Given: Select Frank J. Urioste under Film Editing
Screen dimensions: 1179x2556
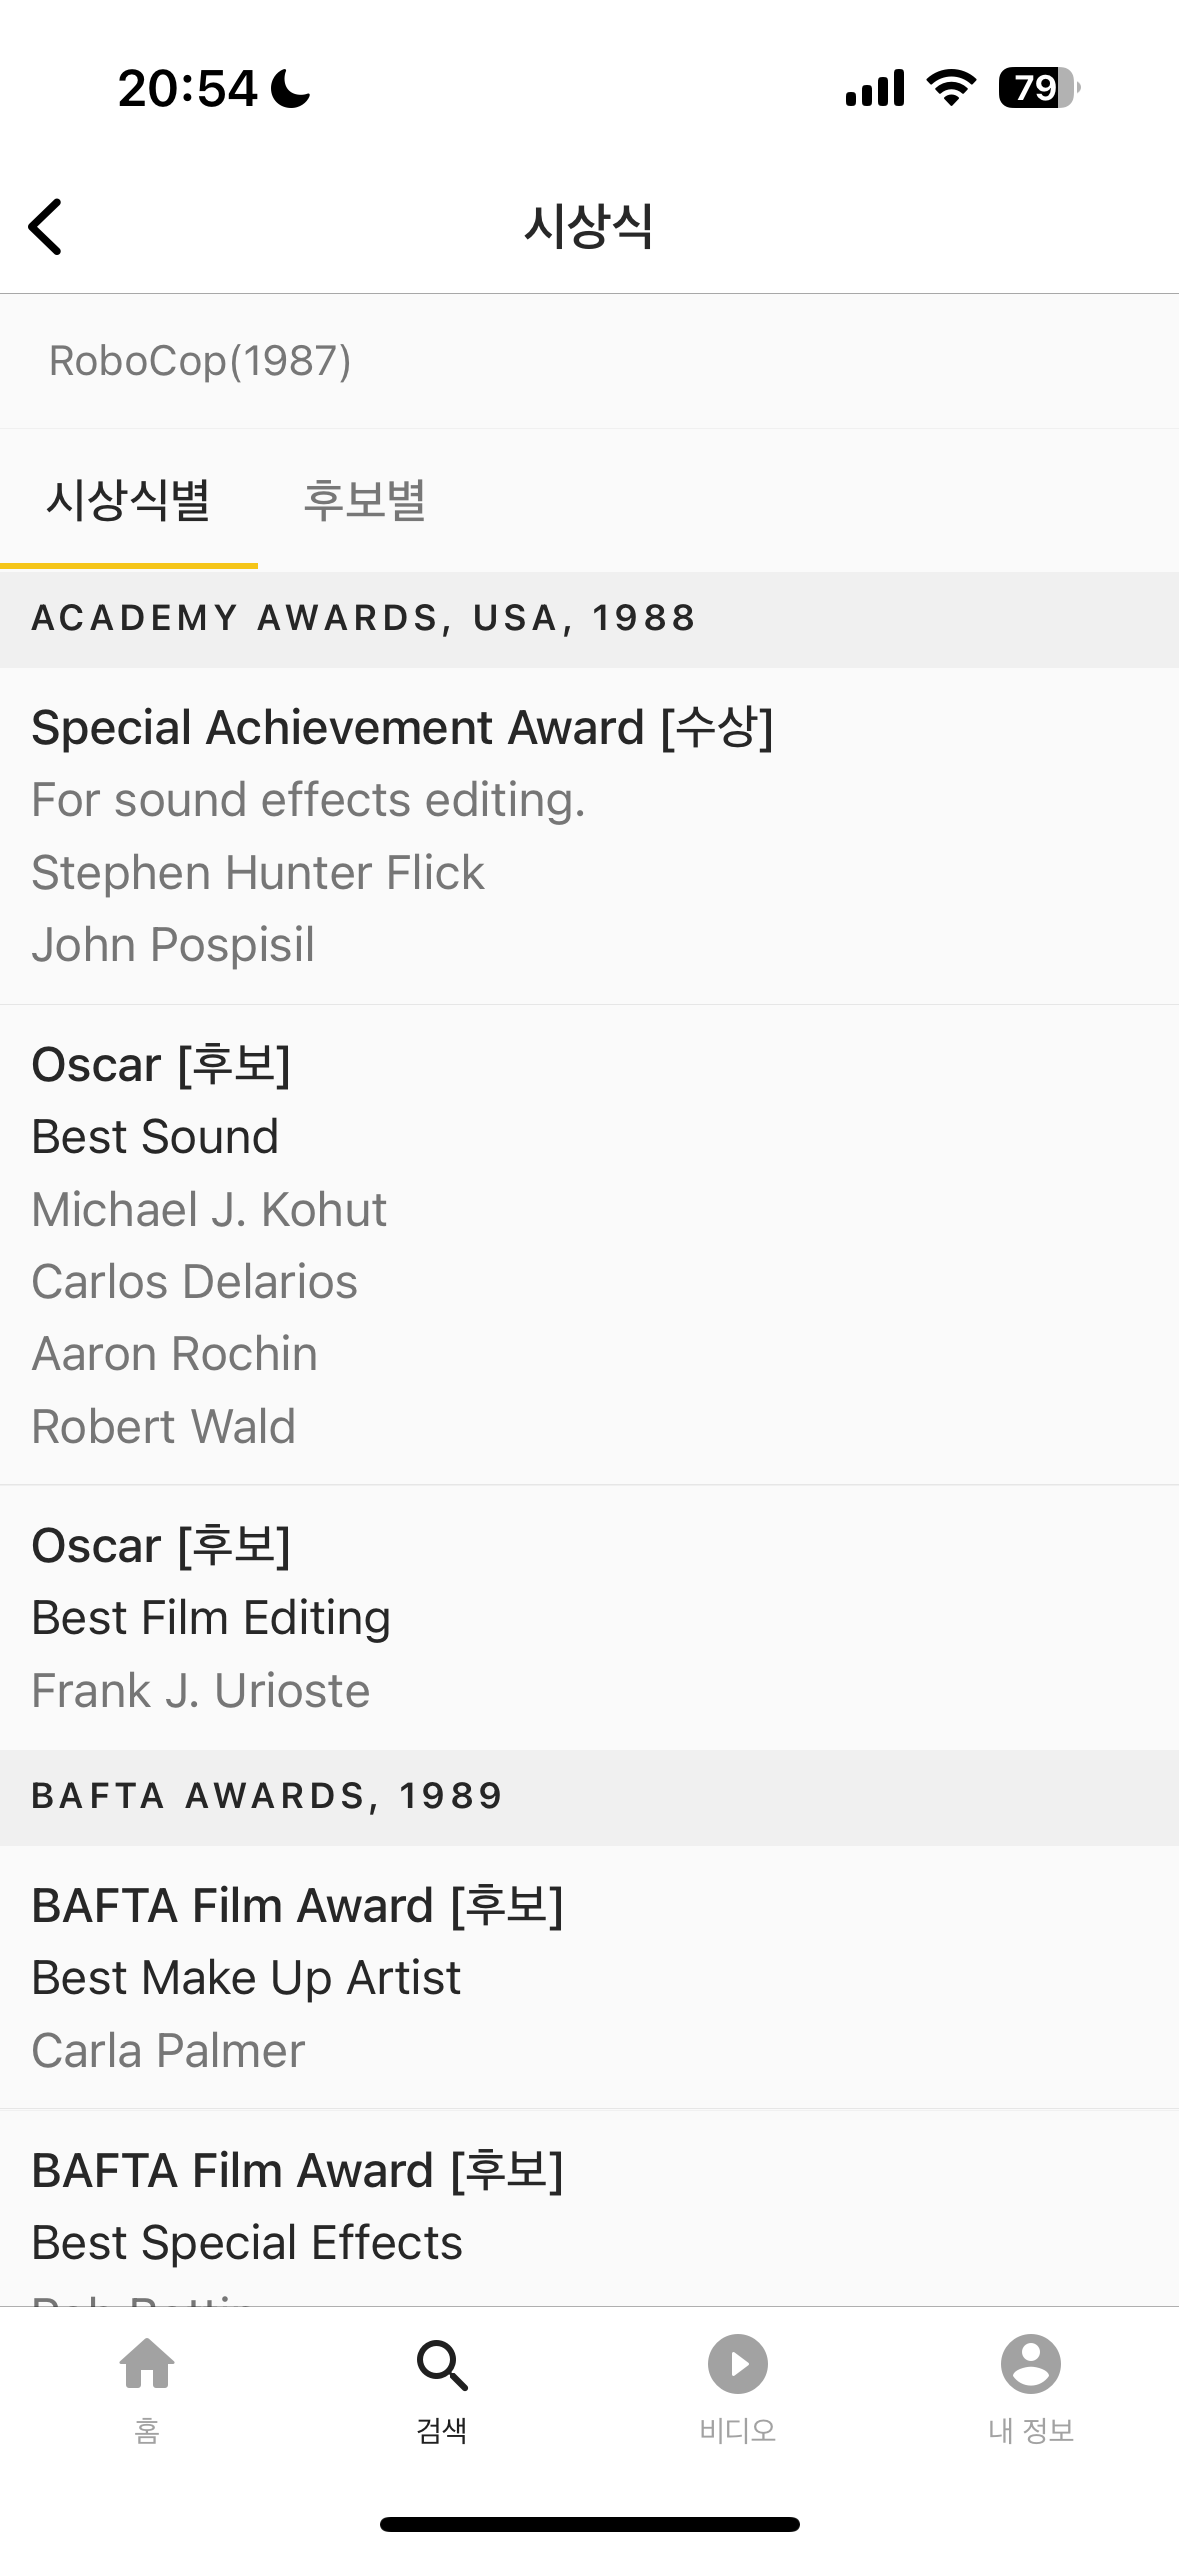Looking at the screenshot, I should coord(201,1691).
